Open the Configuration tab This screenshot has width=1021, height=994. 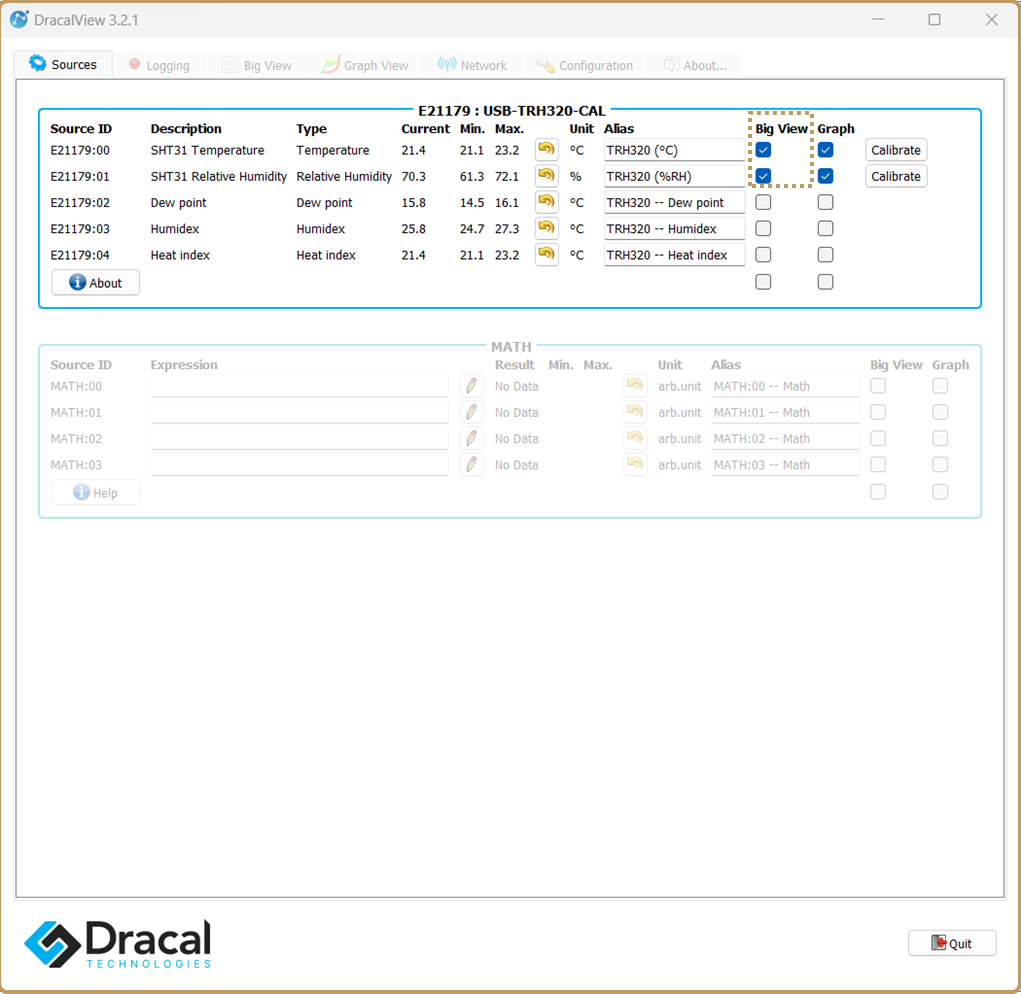pyautogui.click(x=585, y=65)
